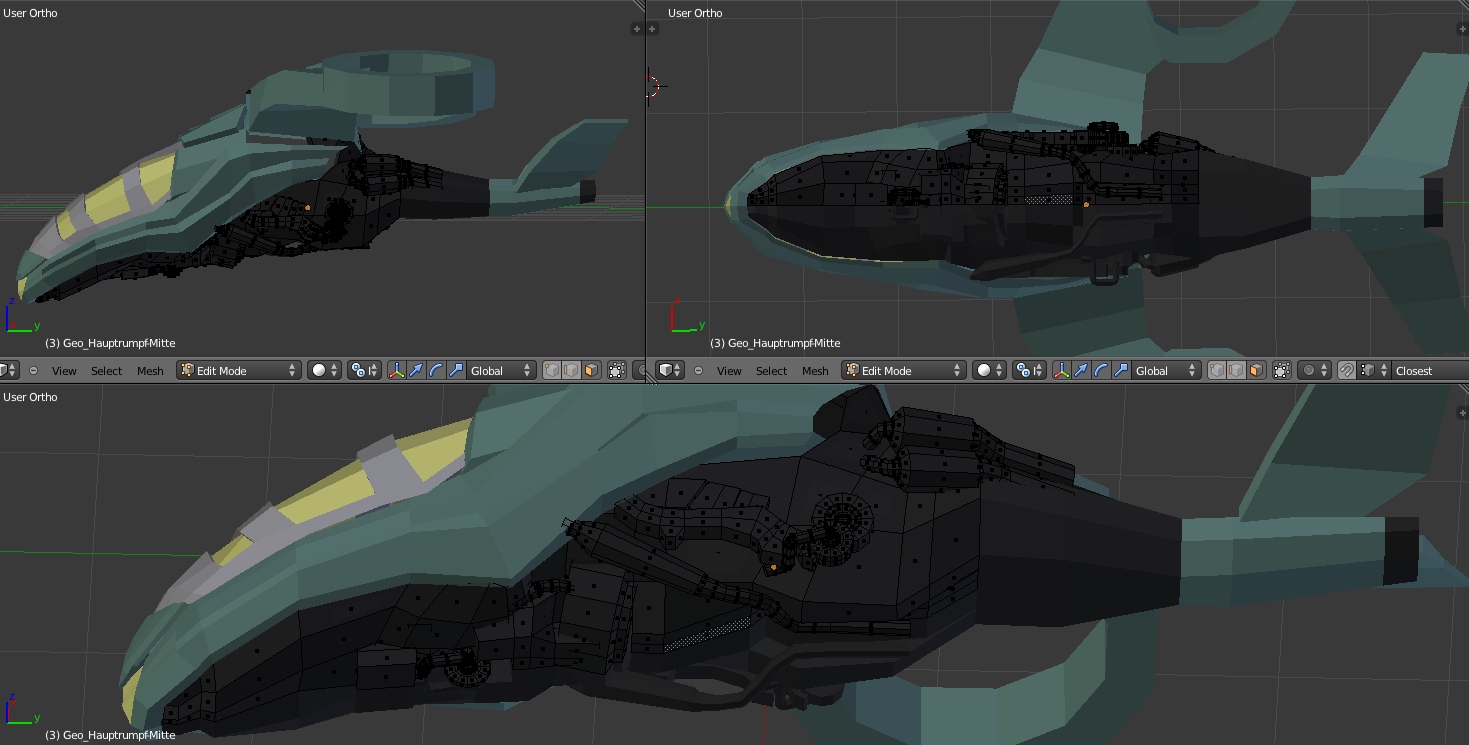
Task: Open the editor type selector in the top-right viewport
Action: point(670,371)
